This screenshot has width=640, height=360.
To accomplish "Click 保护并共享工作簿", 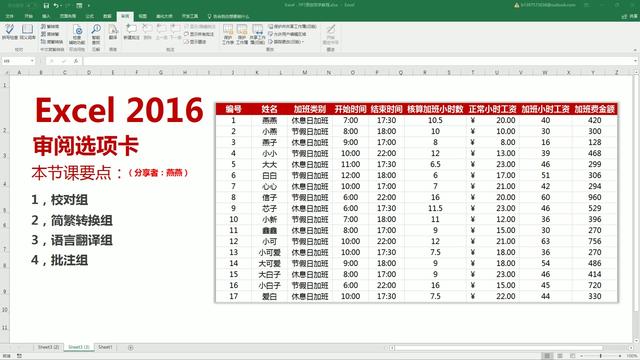I will tap(292, 27).
